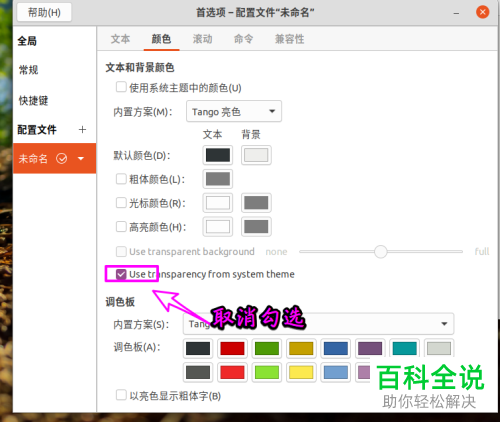Select 全局 heading in sidebar
This screenshot has height=422, width=500.
(x=27, y=41)
